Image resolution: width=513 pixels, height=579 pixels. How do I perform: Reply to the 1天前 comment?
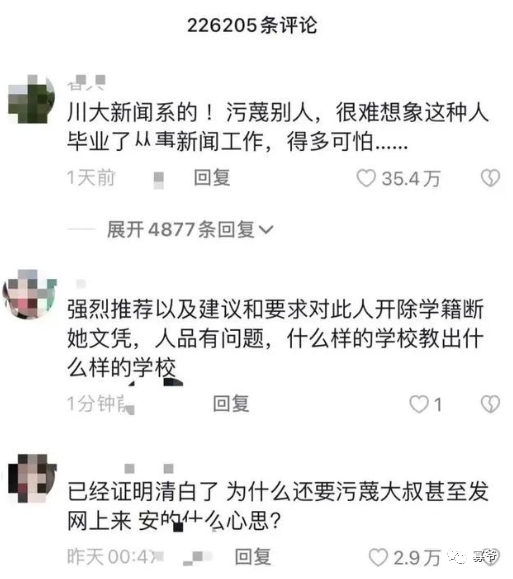click(x=212, y=178)
